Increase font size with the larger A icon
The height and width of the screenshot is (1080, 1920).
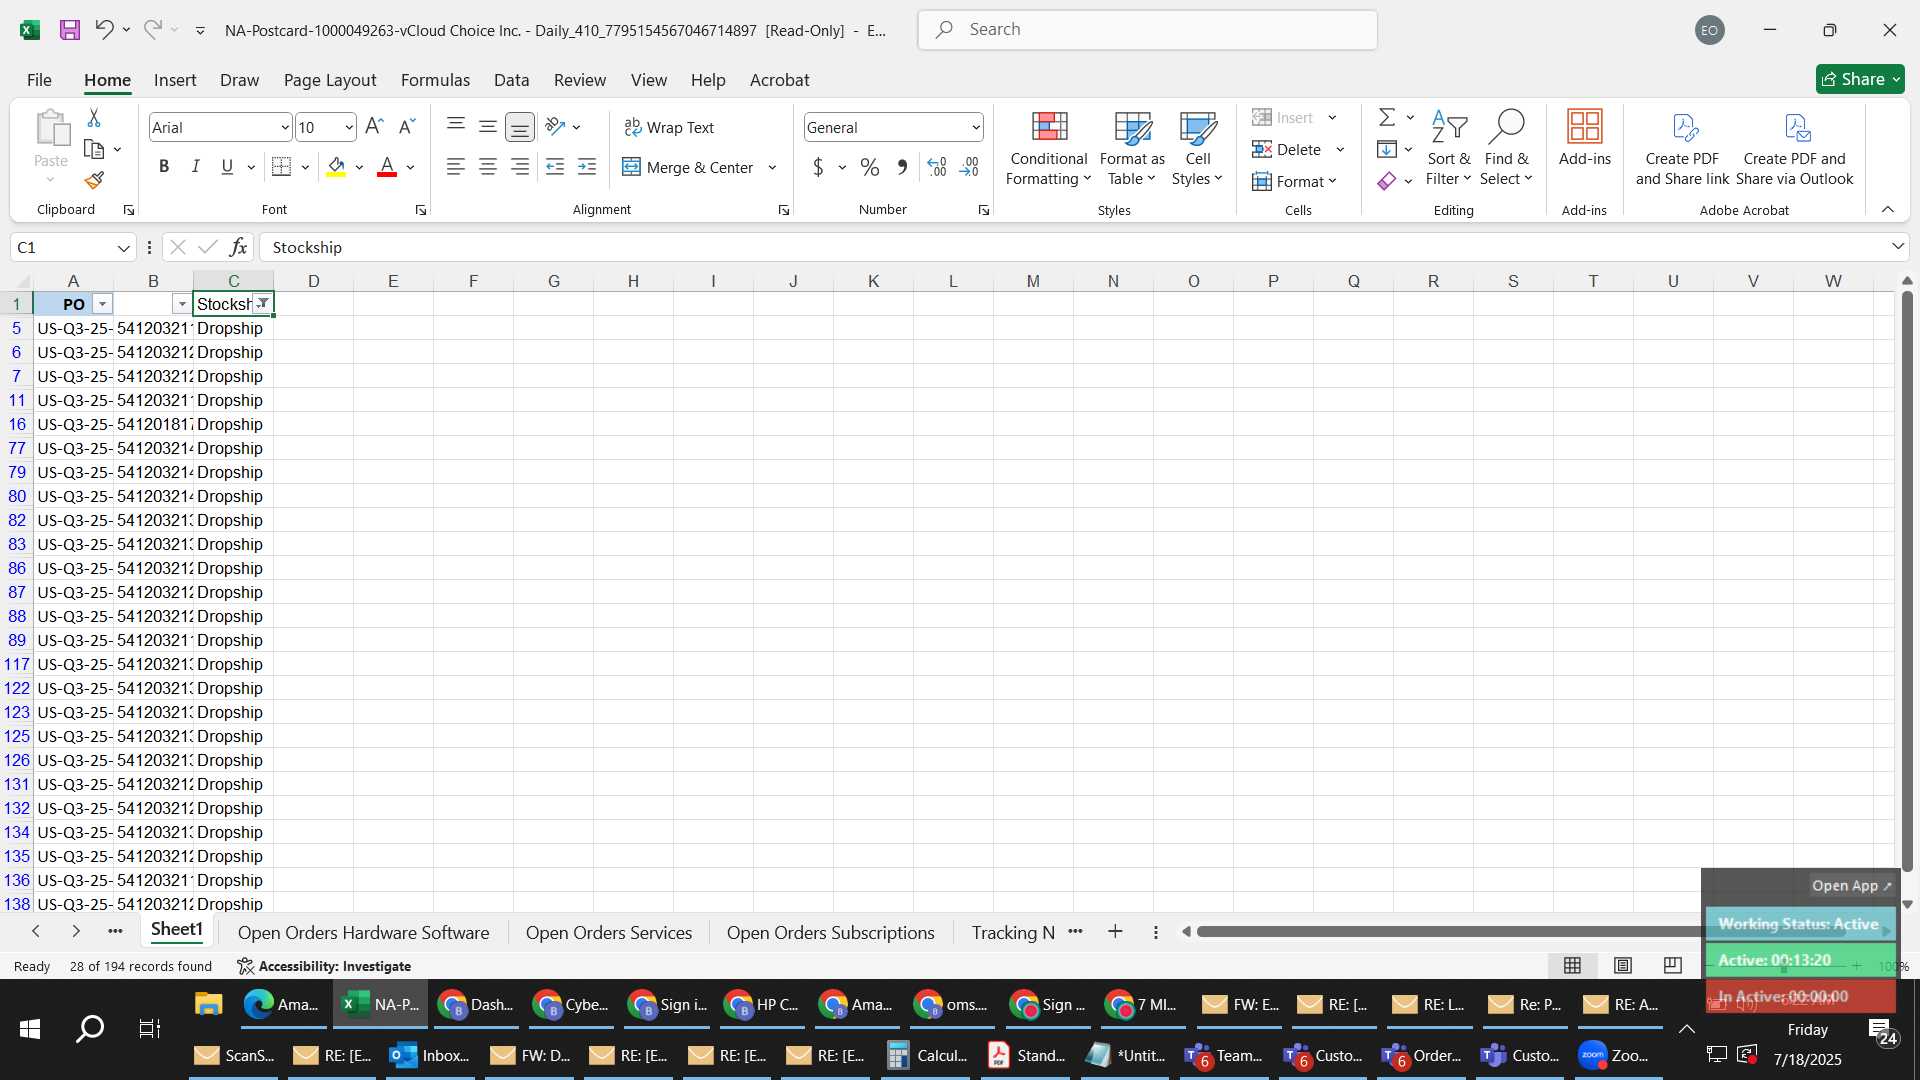[x=374, y=127]
